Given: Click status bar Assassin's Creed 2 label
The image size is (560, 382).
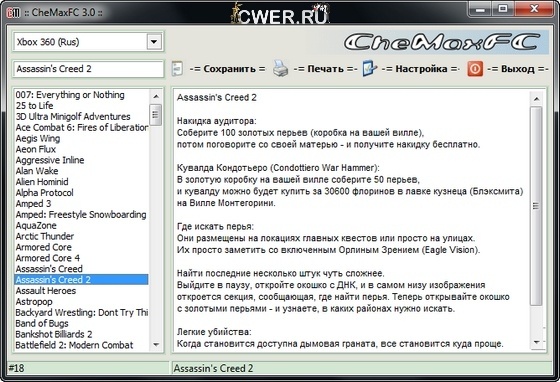Looking at the screenshot, I should (213, 368).
